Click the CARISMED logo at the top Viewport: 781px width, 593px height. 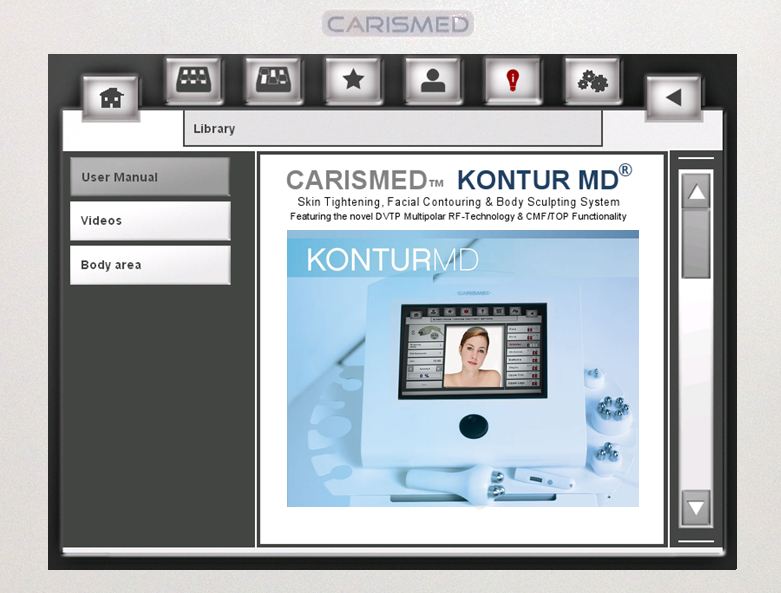click(x=397, y=23)
